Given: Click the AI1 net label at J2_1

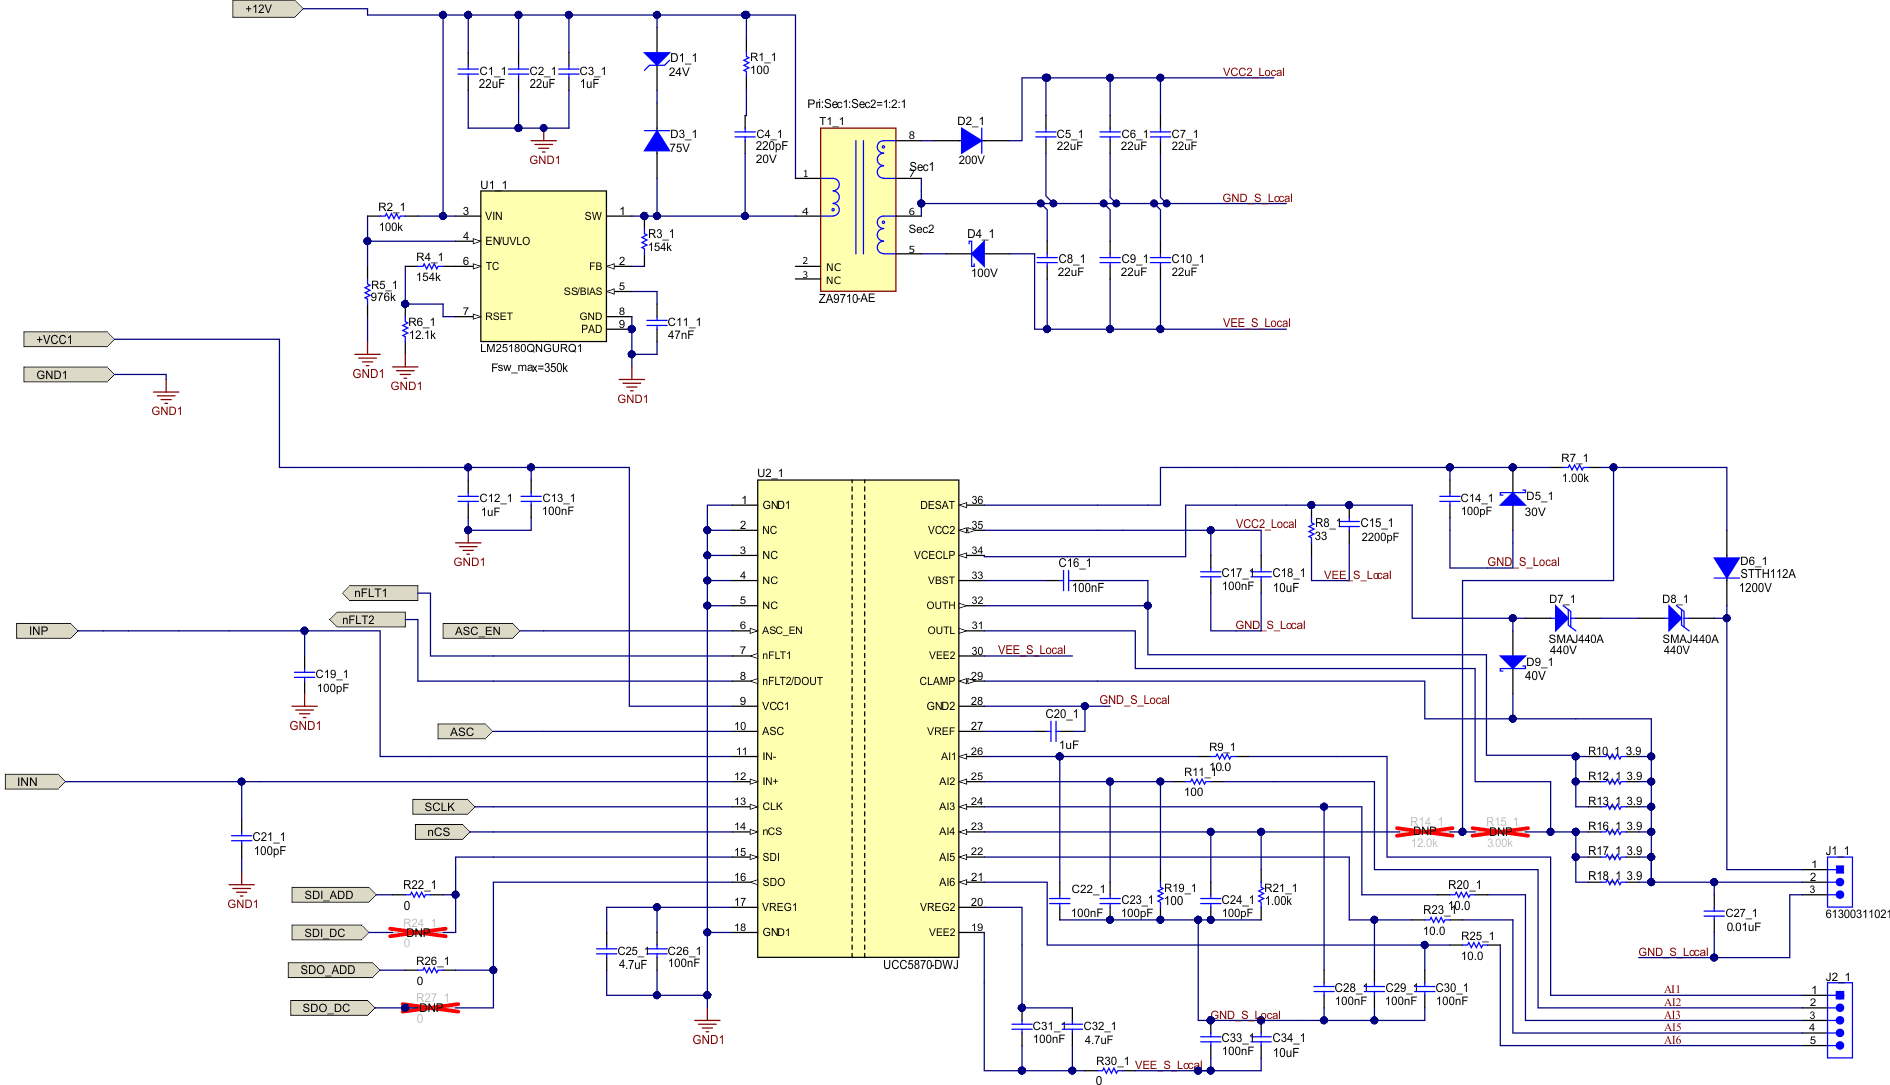Looking at the screenshot, I should (x=1672, y=990).
